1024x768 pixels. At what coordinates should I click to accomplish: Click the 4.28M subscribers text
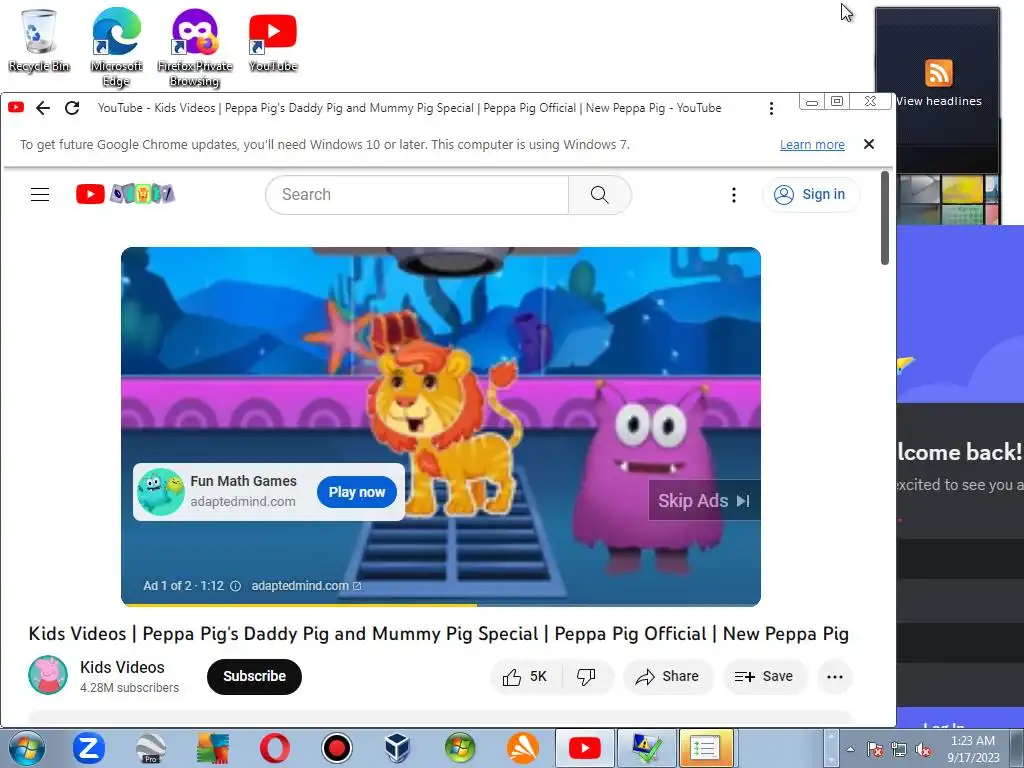tap(129, 688)
